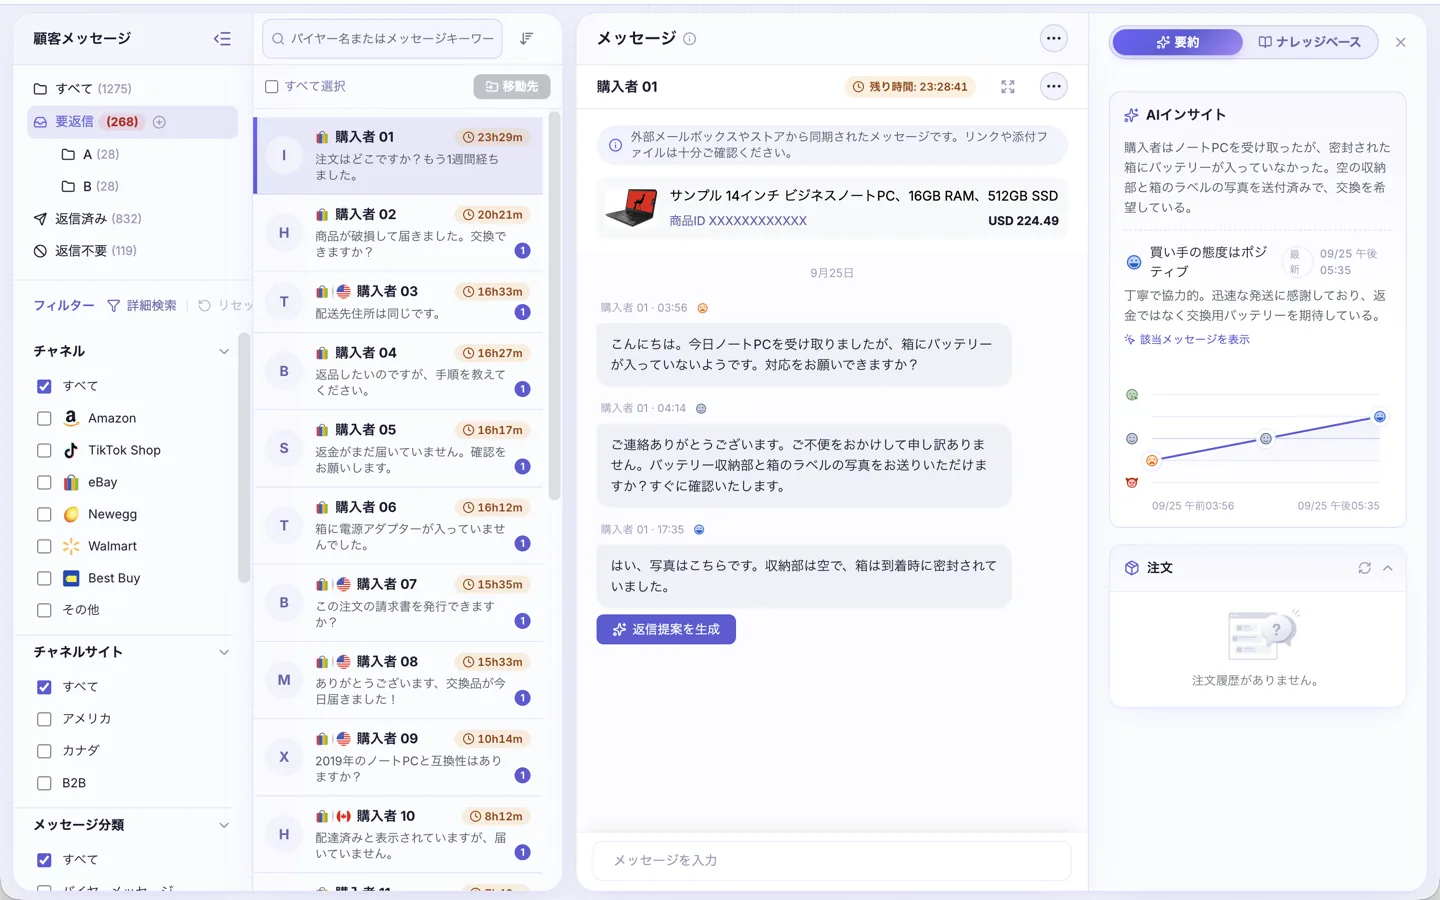Check the アメリカ channel site checkbox
Viewport: 1440px width, 900px height.
(44, 719)
